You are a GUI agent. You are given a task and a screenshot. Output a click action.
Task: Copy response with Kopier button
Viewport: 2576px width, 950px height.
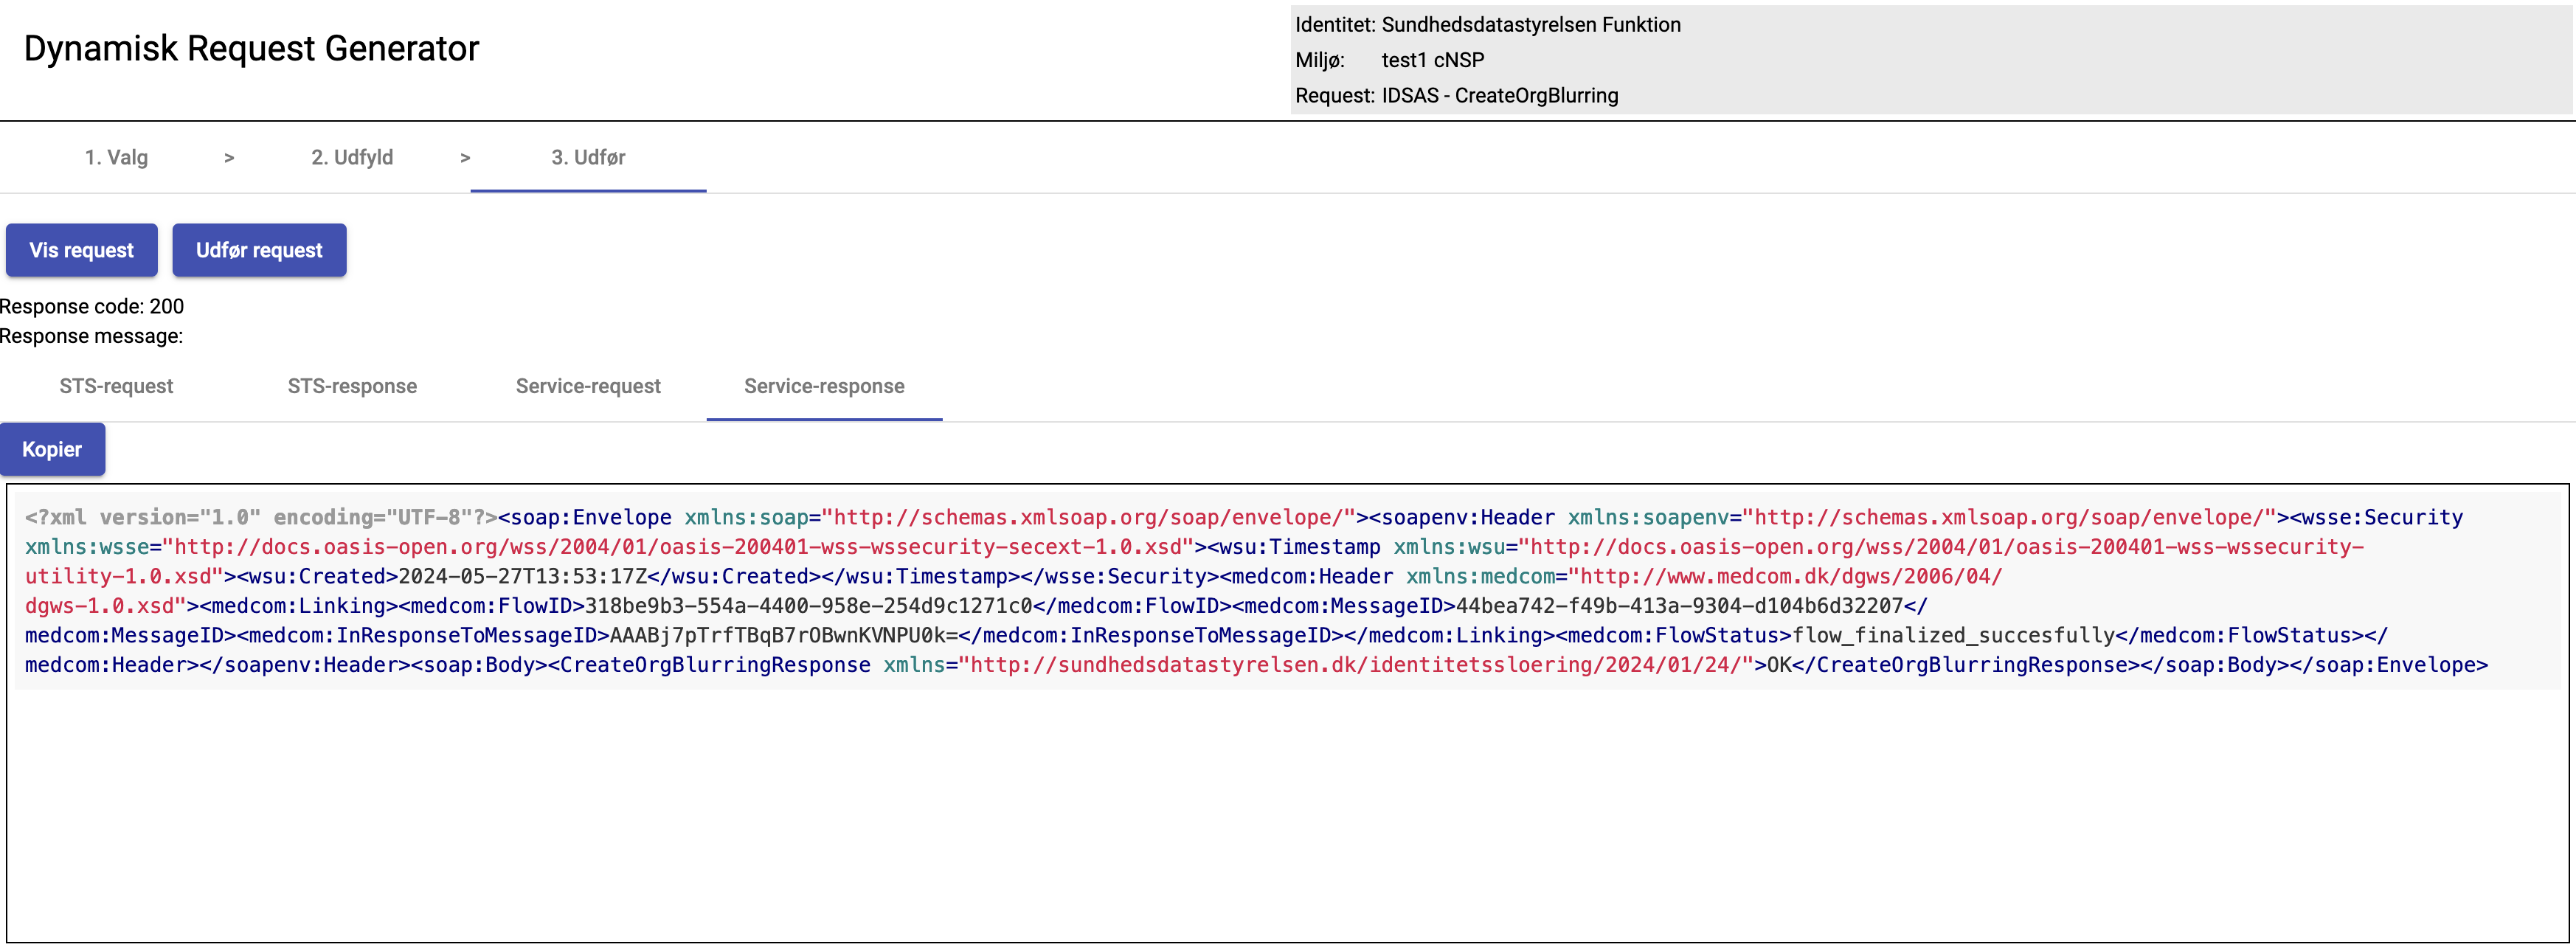[x=52, y=449]
